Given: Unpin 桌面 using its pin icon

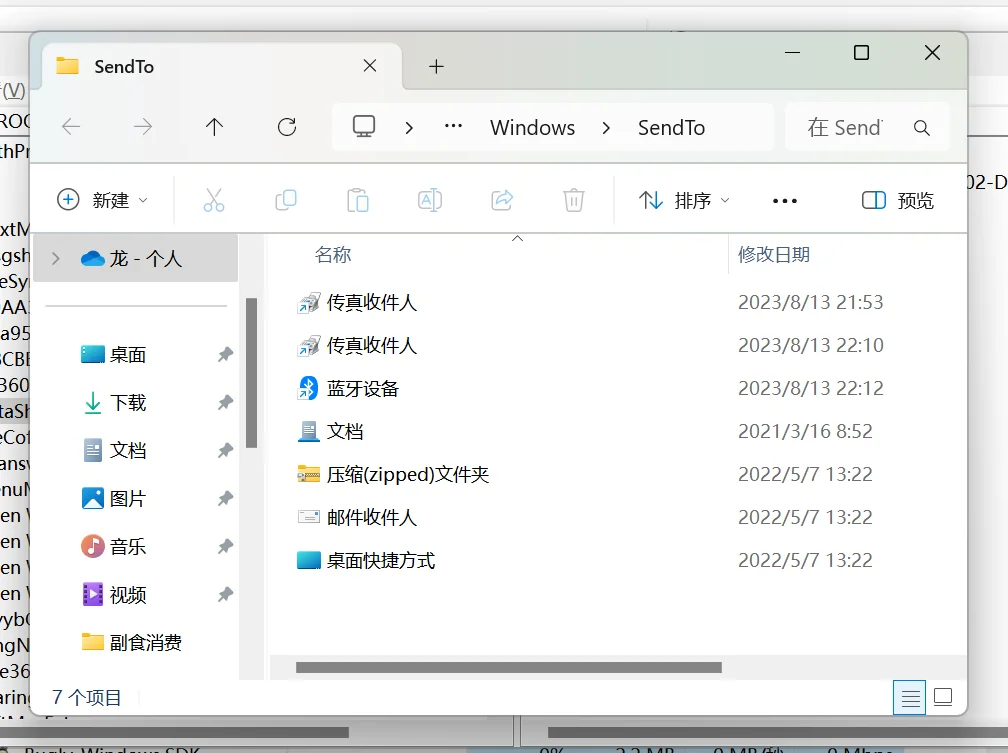Looking at the screenshot, I should [225, 354].
